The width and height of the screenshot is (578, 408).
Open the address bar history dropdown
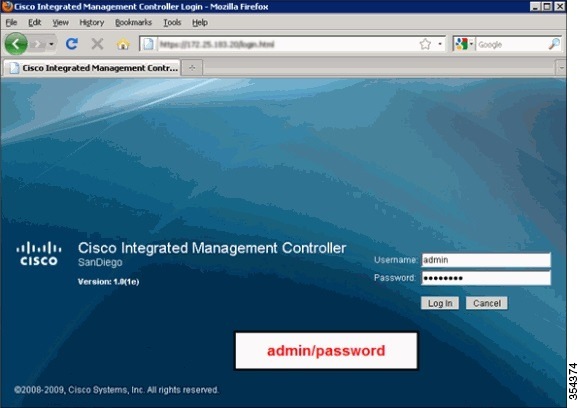(x=440, y=44)
